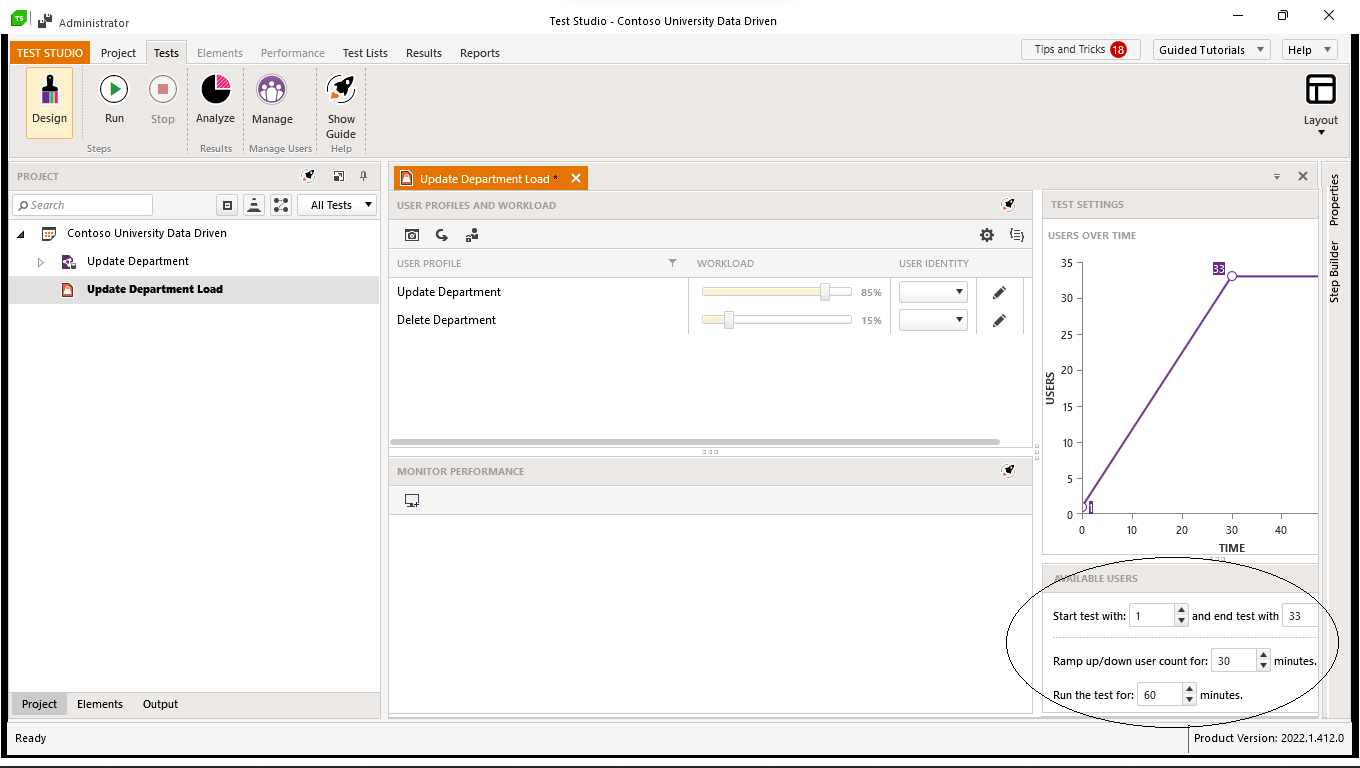
Task: Click the Stop ribbon button
Action: click(163, 100)
